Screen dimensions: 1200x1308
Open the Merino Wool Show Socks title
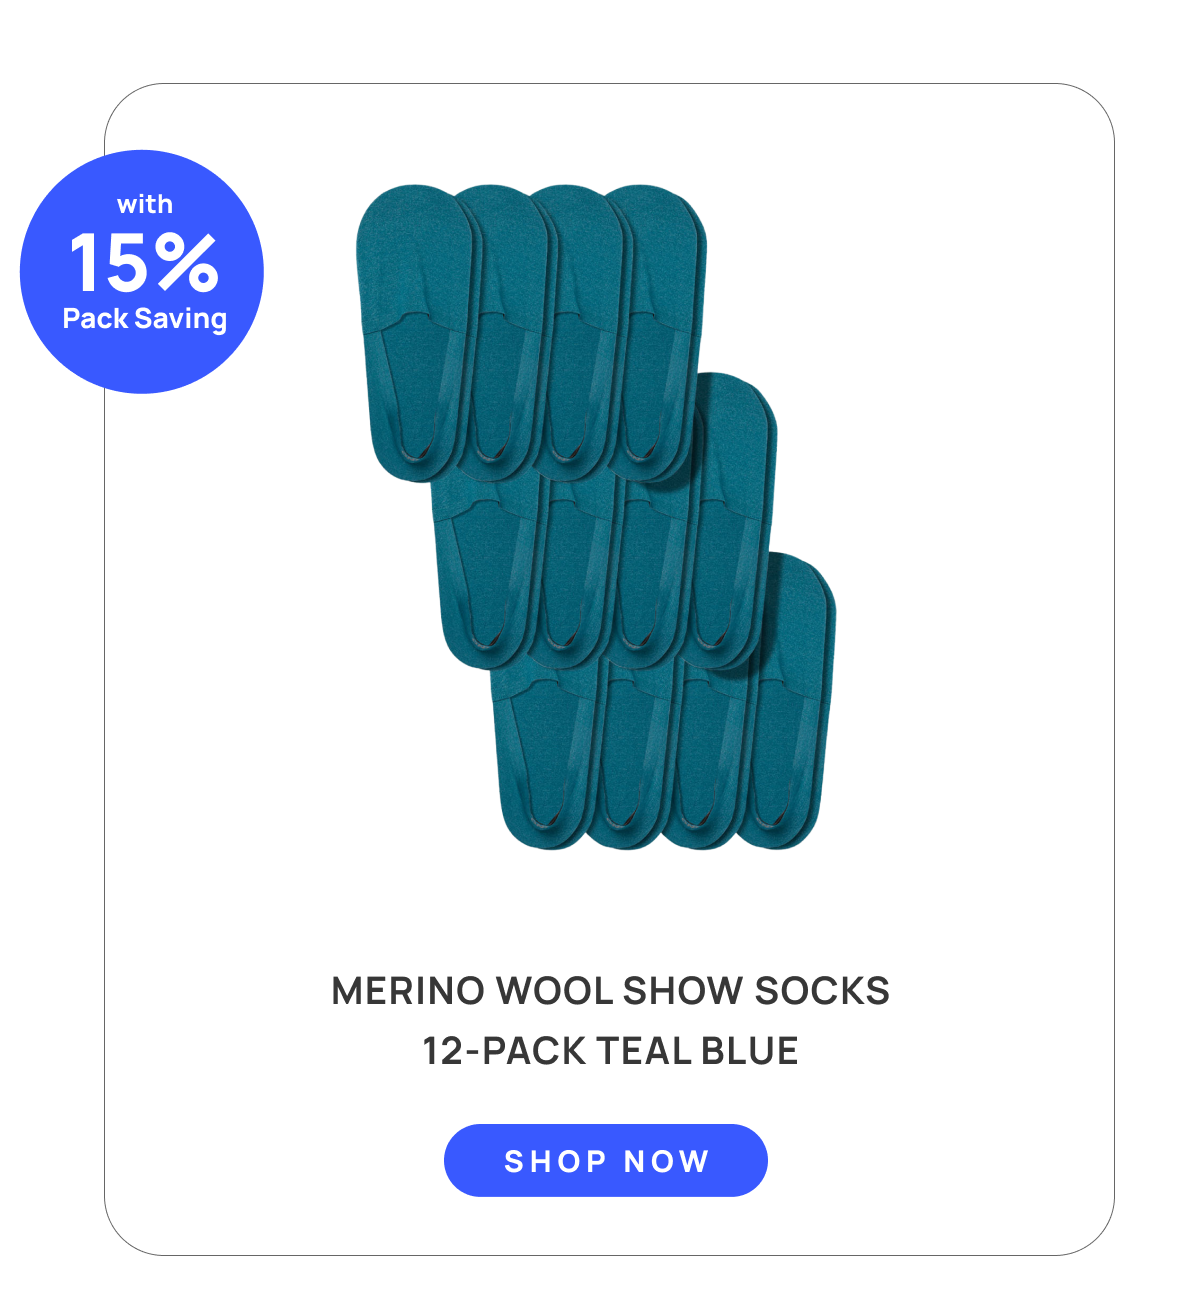click(x=610, y=991)
